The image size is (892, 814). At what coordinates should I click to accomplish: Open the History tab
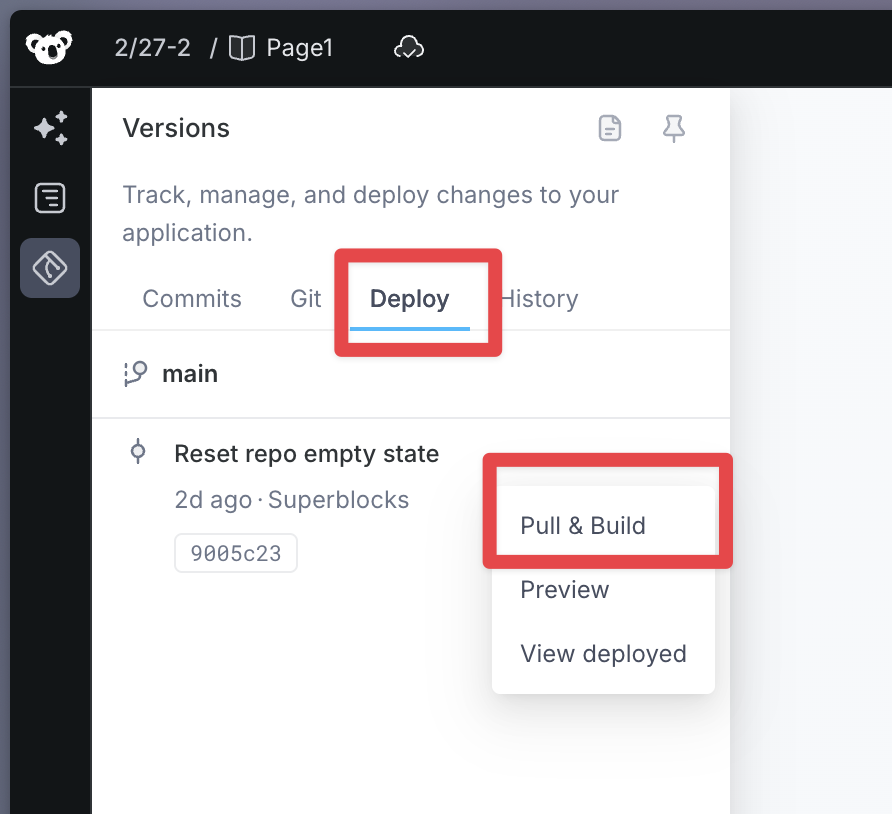pyautogui.click(x=540, y=299)
